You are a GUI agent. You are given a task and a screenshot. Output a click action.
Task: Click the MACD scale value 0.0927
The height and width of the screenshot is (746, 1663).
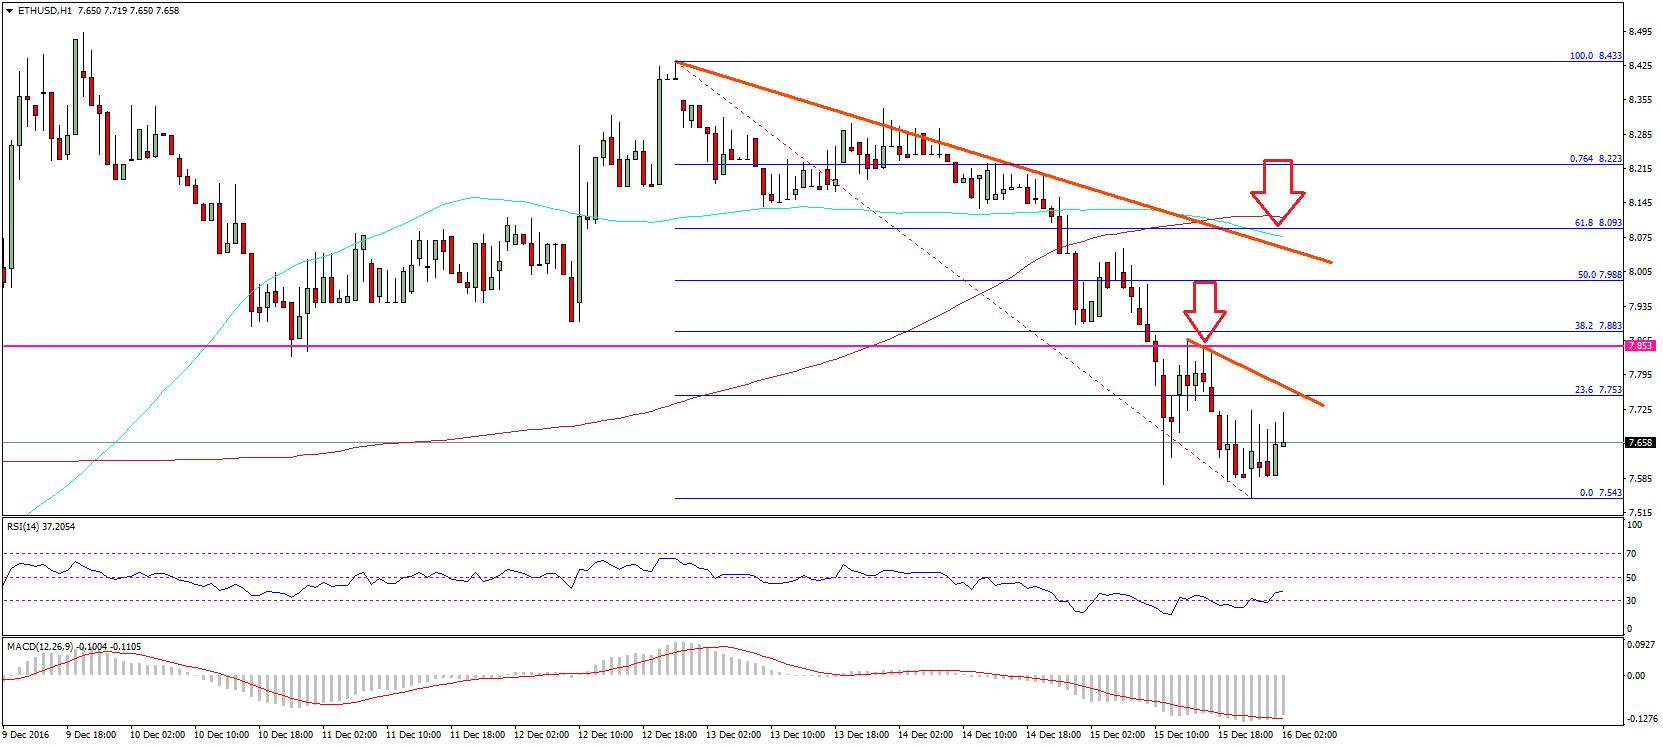point(1642,645)
